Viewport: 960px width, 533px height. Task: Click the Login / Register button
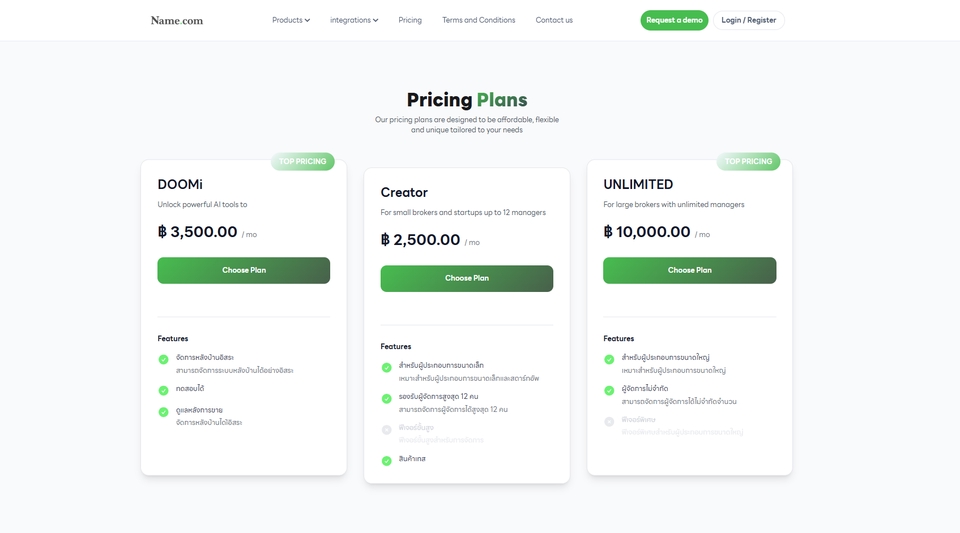(x=749, y=20)
